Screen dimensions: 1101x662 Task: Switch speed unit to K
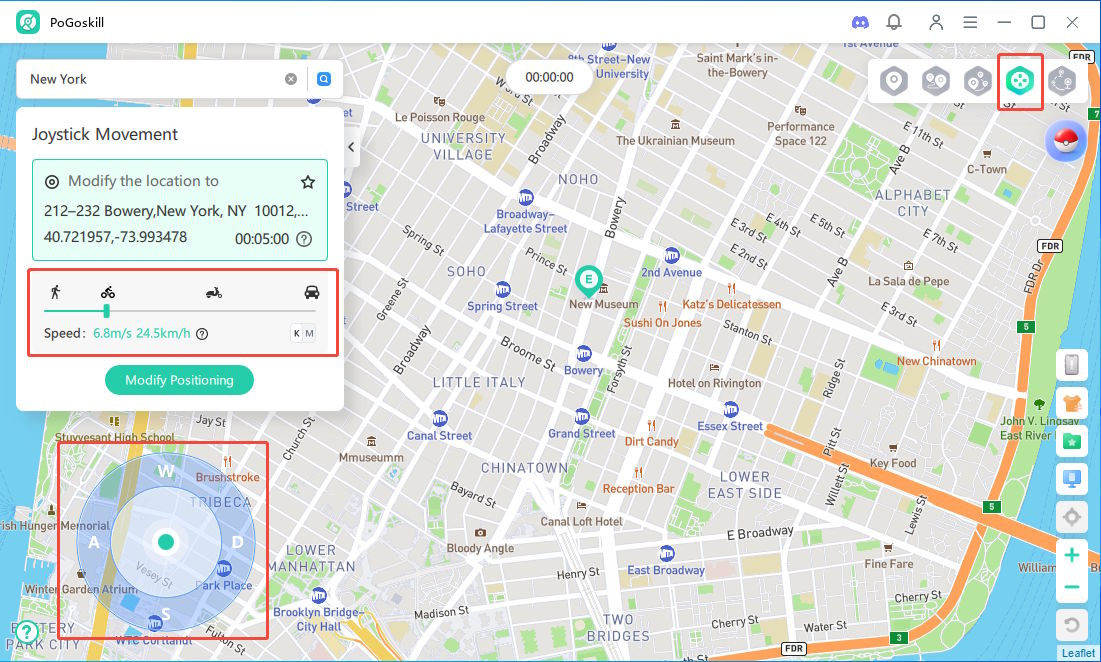click(297, 333)
